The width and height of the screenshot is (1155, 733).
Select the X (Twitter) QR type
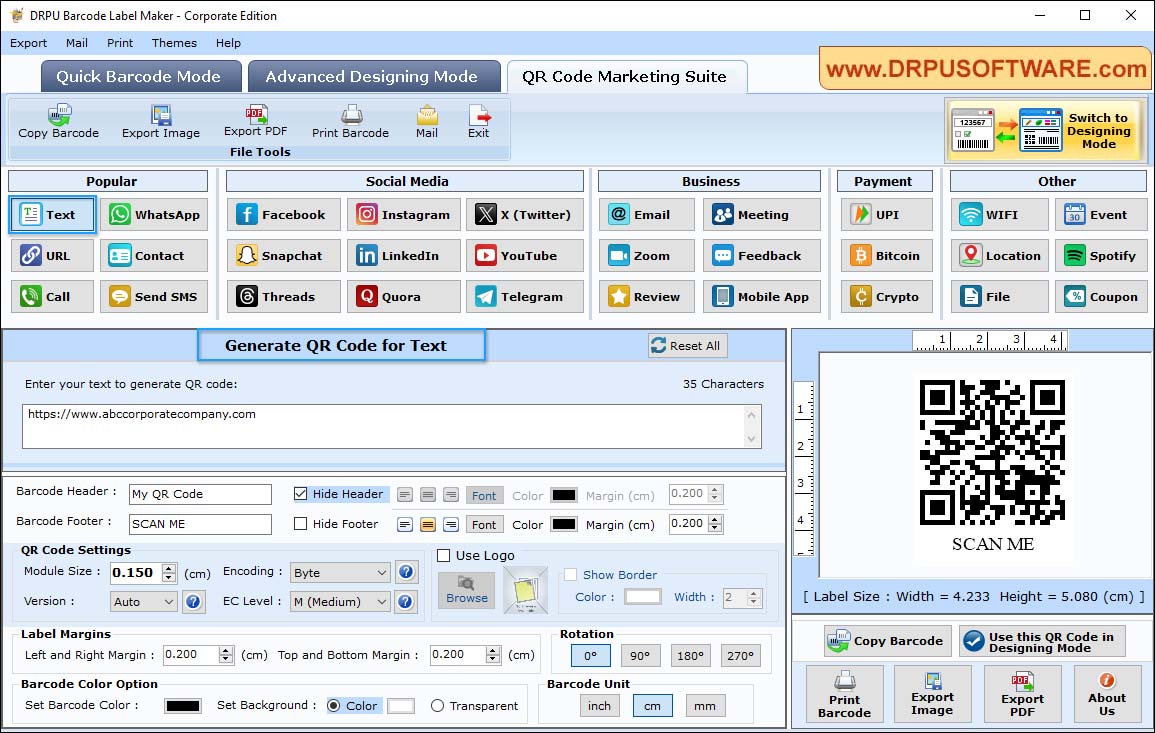coord(524,214)
